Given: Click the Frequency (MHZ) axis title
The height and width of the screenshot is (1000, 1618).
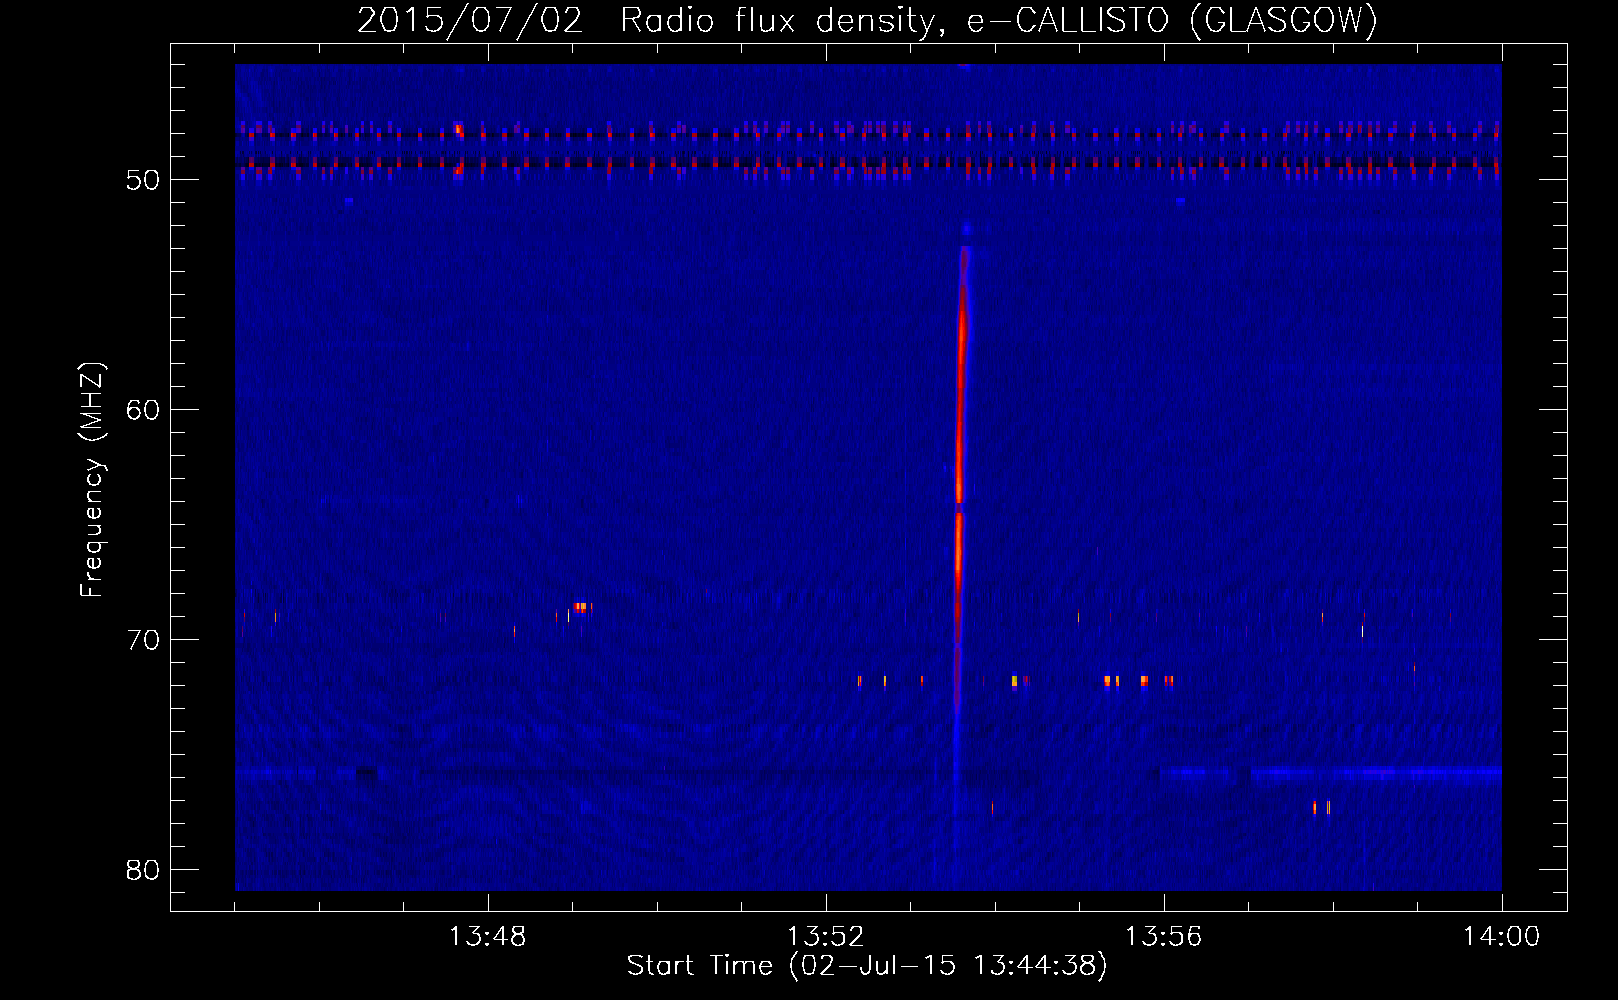Looking at the screenshot, I should tap(92, 480).
